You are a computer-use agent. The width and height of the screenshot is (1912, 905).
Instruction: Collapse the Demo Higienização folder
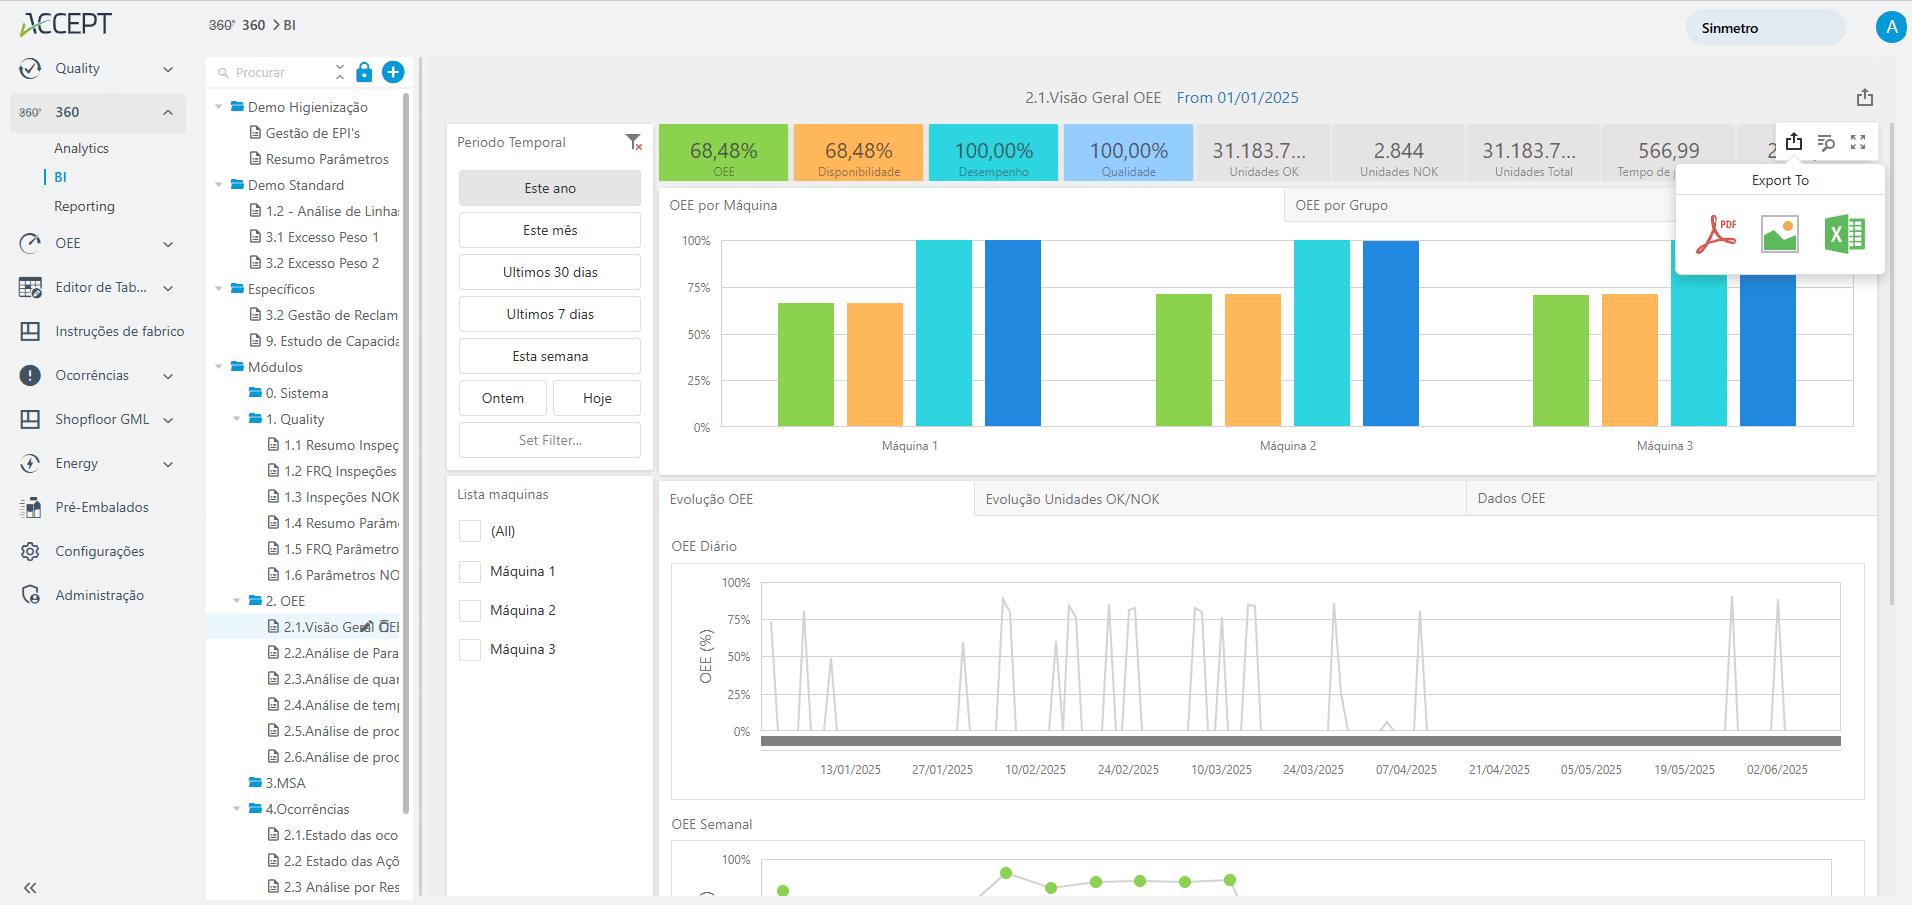(x=218, y=107)
